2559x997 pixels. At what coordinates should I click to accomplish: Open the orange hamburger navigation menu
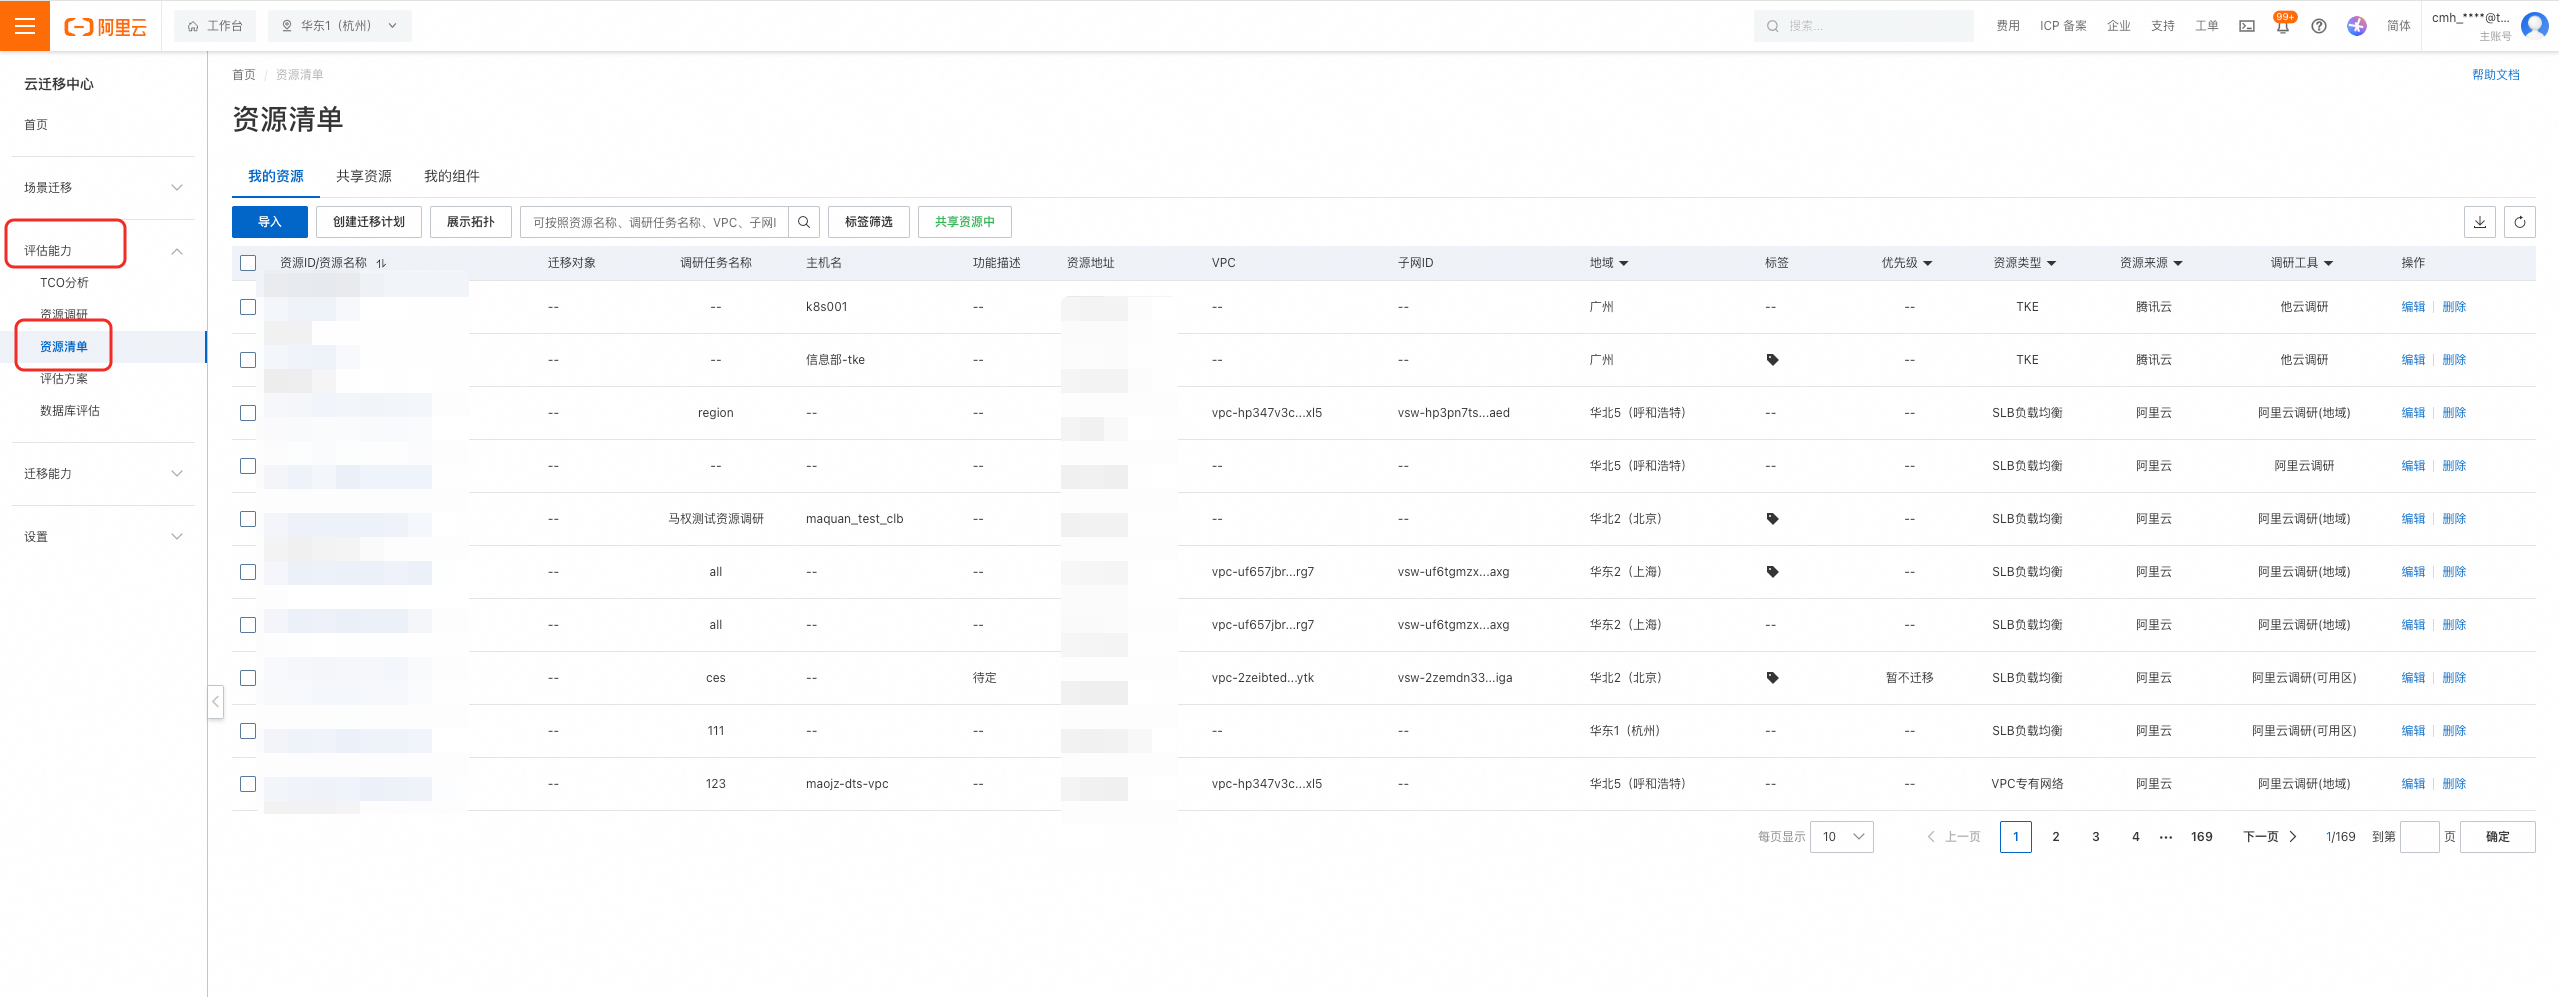pos(25,26)
